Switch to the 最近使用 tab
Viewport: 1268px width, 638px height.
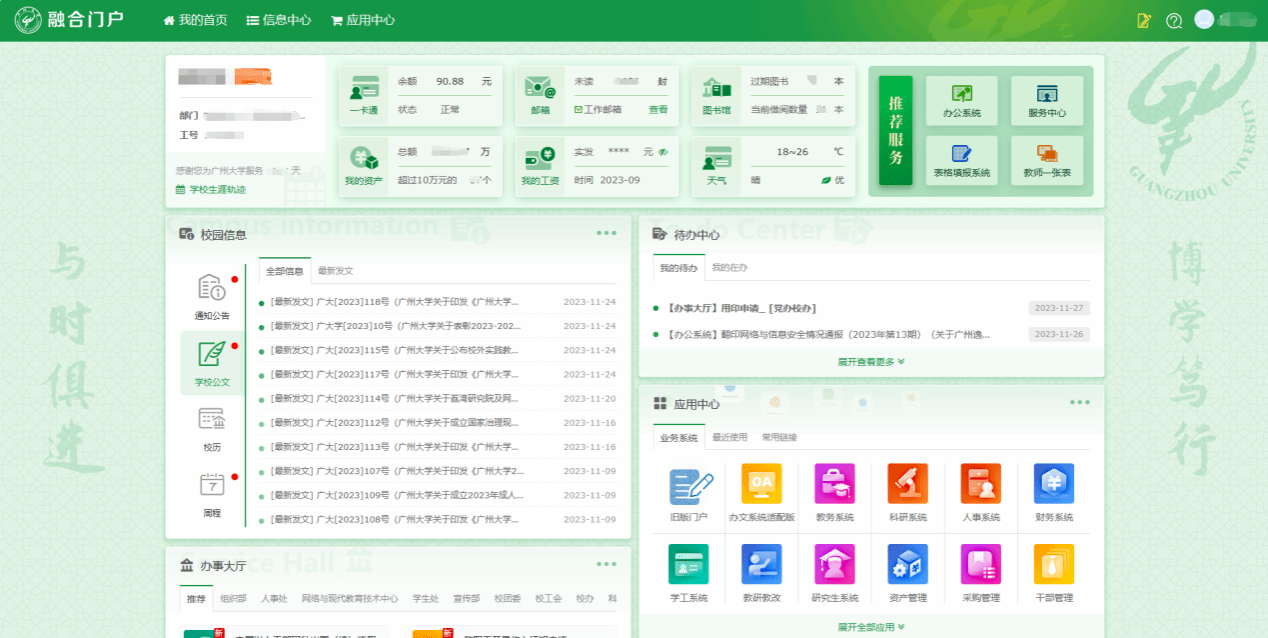730,437
